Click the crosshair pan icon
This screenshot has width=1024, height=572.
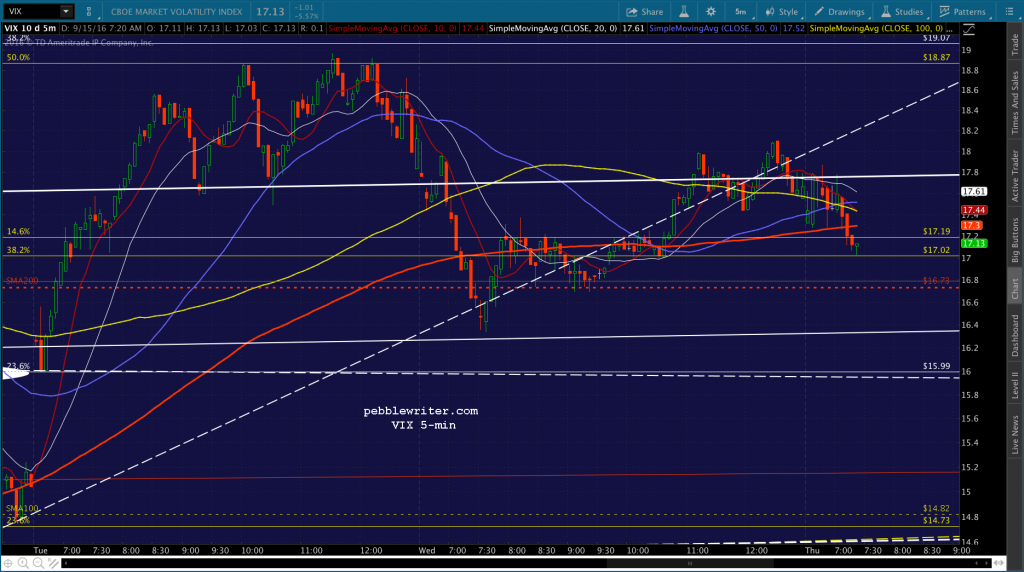click(8, 563)
